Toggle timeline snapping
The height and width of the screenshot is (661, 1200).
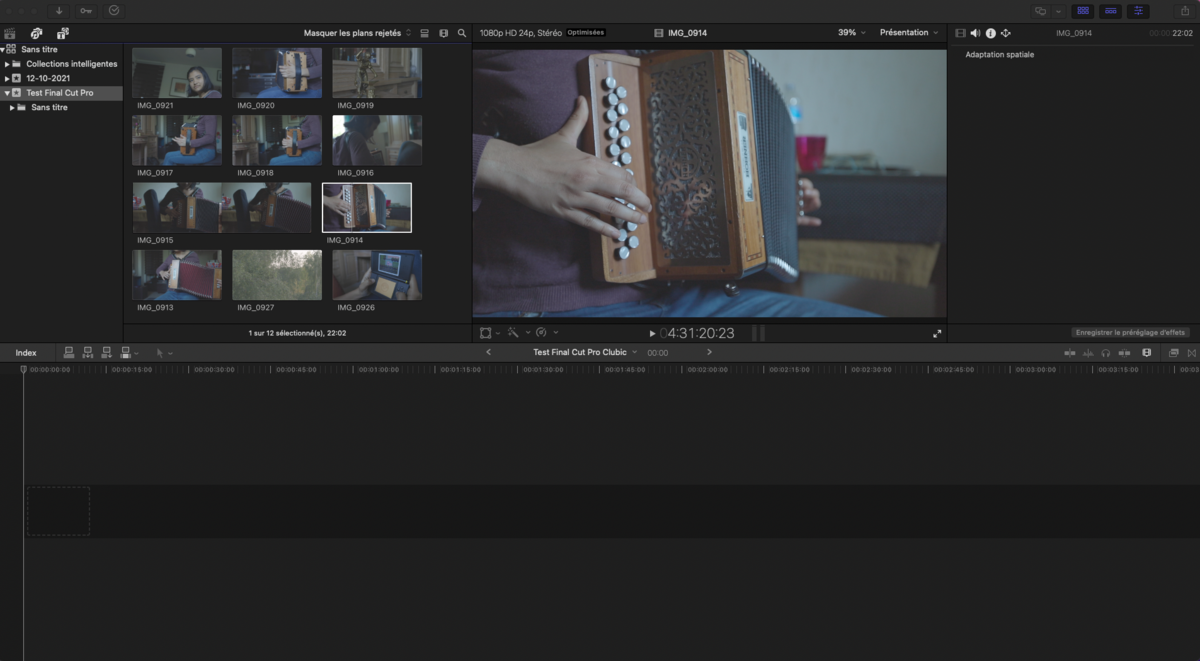coord(1124,352)
